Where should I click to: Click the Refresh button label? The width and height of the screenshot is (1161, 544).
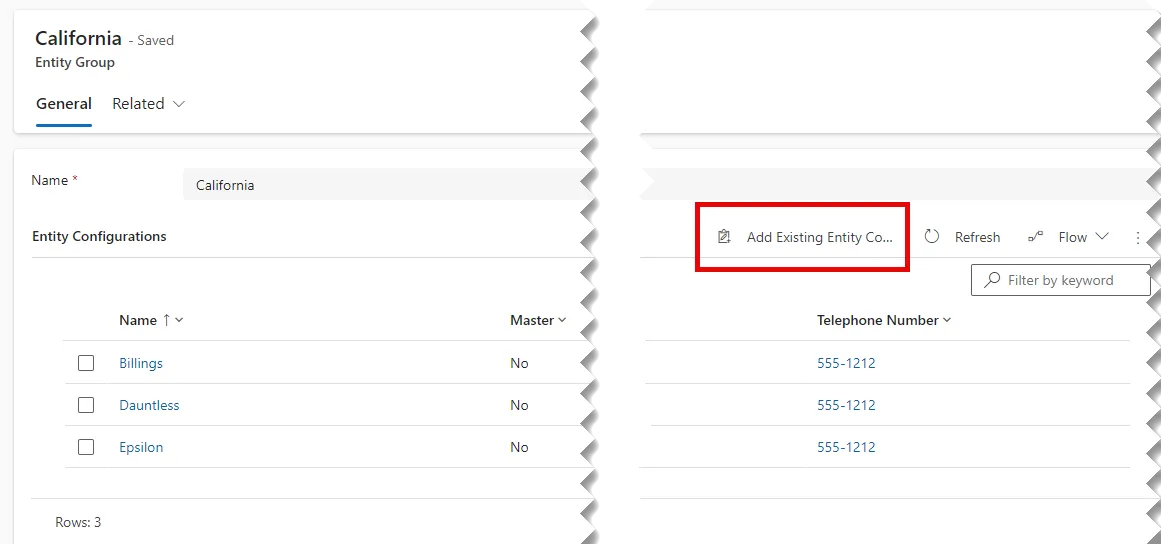977,237
